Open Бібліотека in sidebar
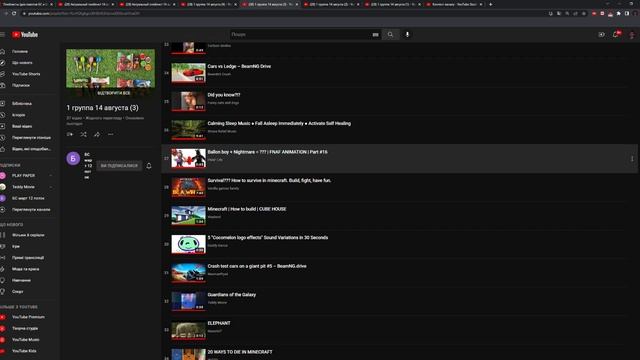 click(22, 104)
